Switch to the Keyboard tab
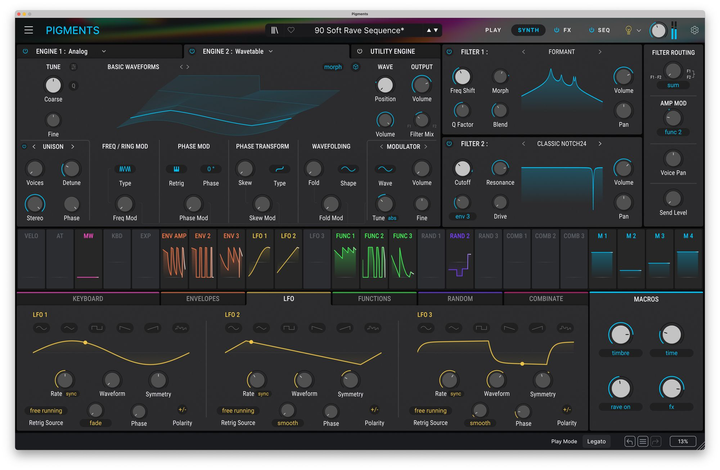The height and width of the screenshot is (470, 720). [x=88, y=299]
